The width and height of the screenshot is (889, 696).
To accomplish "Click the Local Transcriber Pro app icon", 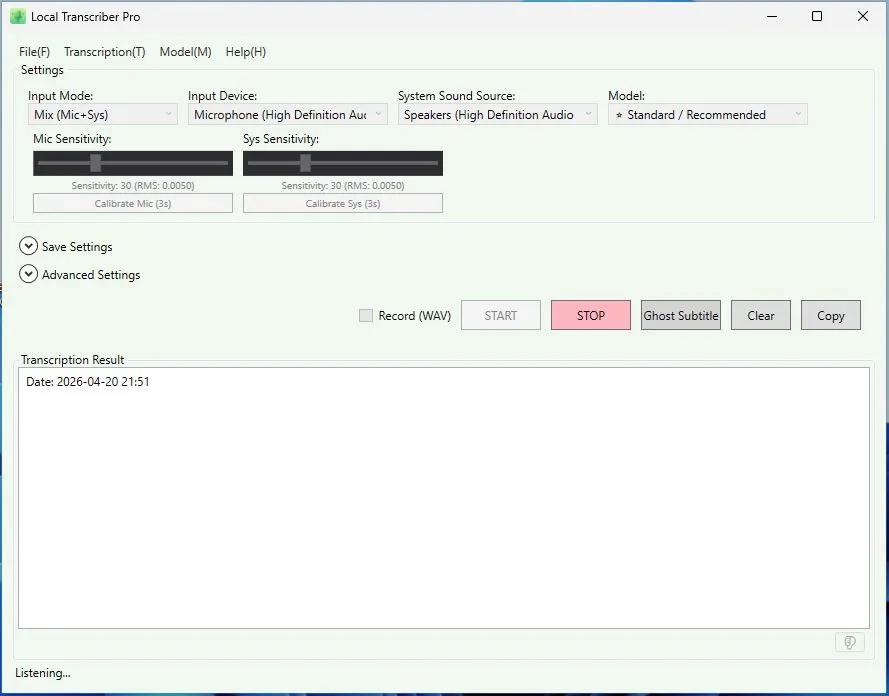I will [17, 17].
